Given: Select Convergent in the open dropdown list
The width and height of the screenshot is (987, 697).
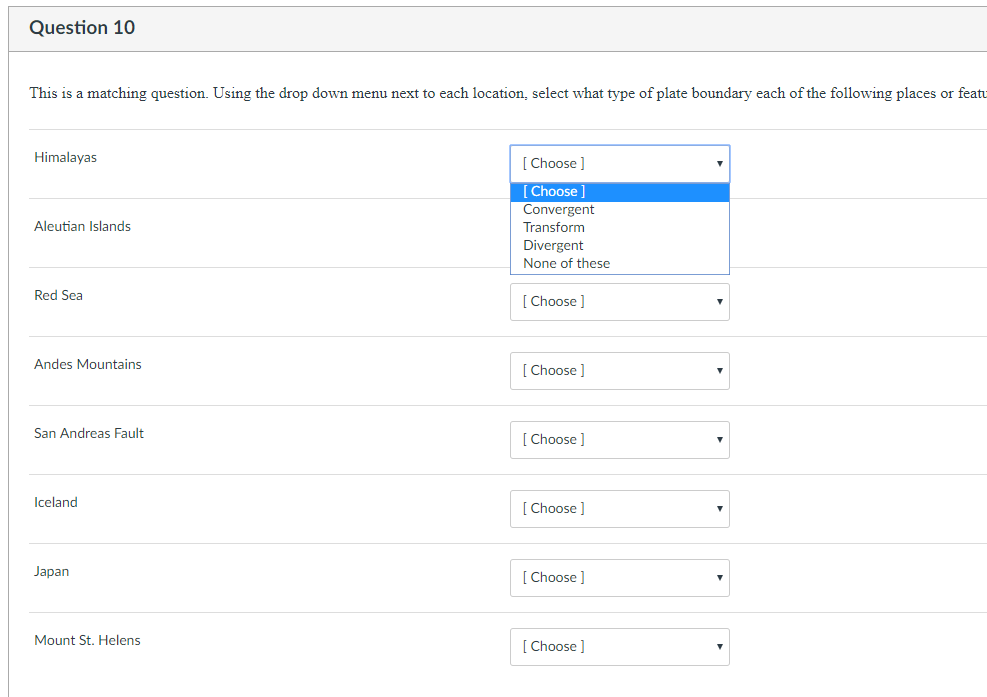Looking at the screenshot, I should (619, 210).
